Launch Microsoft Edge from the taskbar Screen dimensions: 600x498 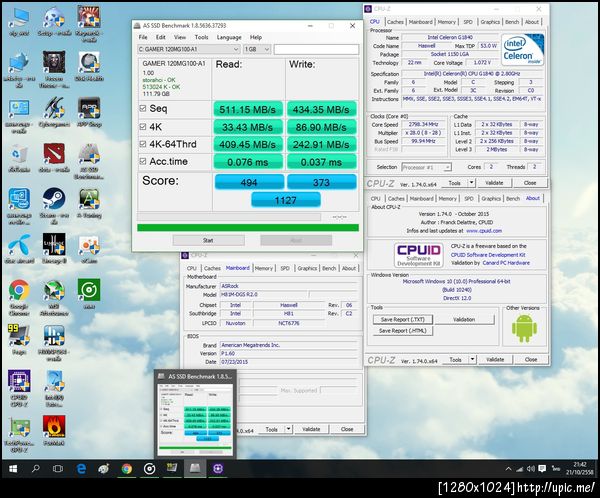[x=81, y=469]
